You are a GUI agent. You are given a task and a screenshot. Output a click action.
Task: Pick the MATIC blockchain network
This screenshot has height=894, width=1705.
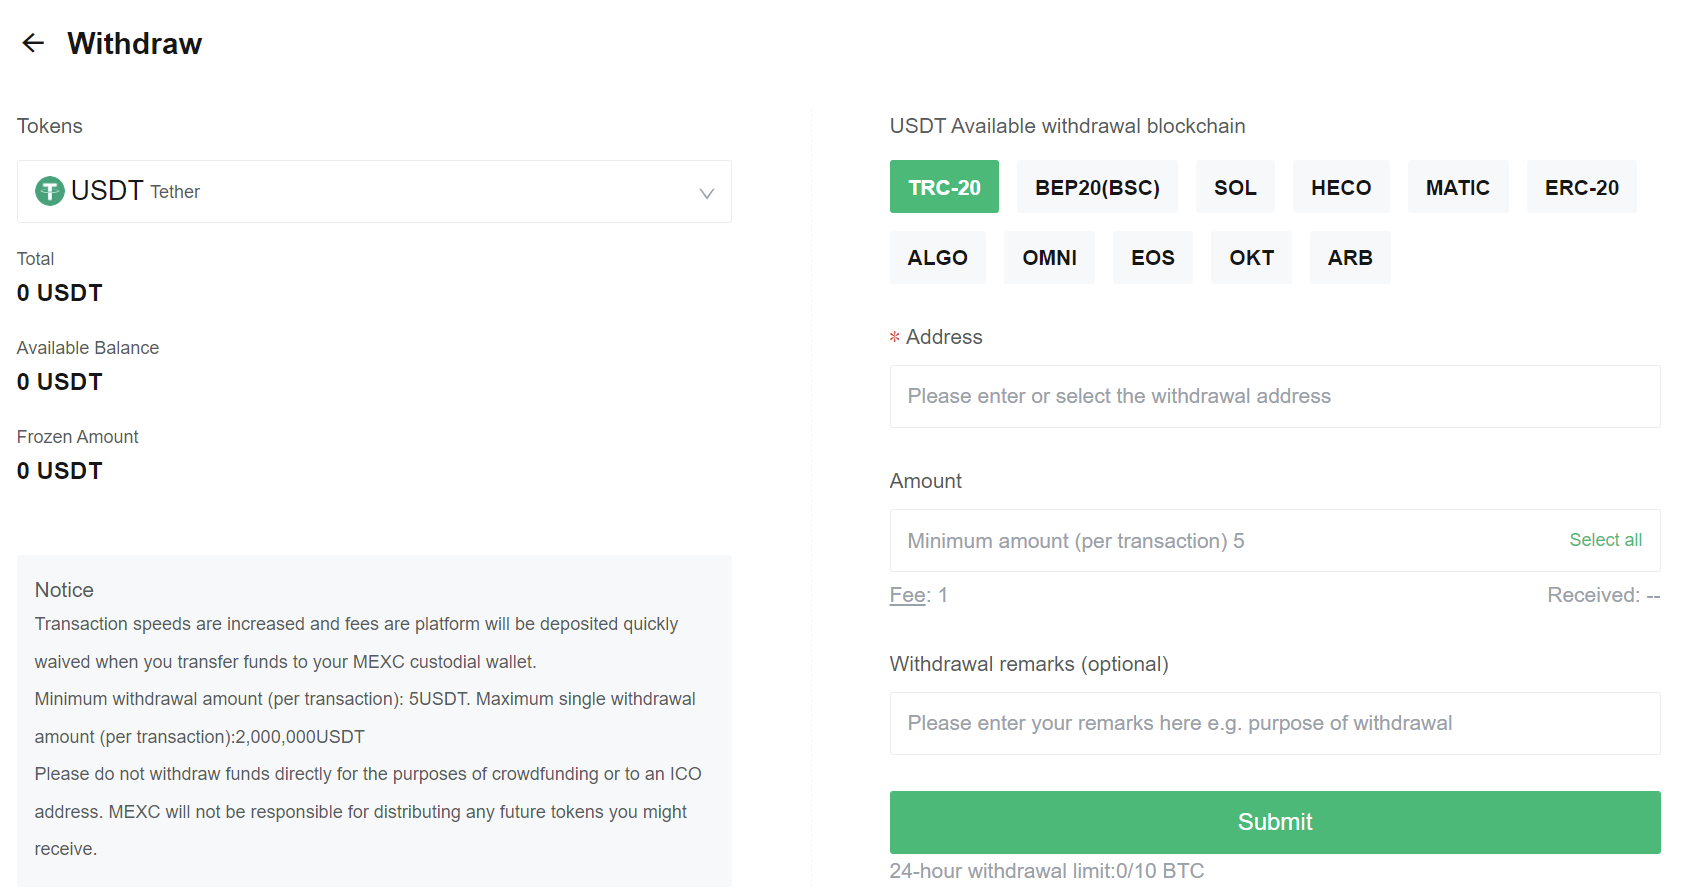tap(1457, 187)
